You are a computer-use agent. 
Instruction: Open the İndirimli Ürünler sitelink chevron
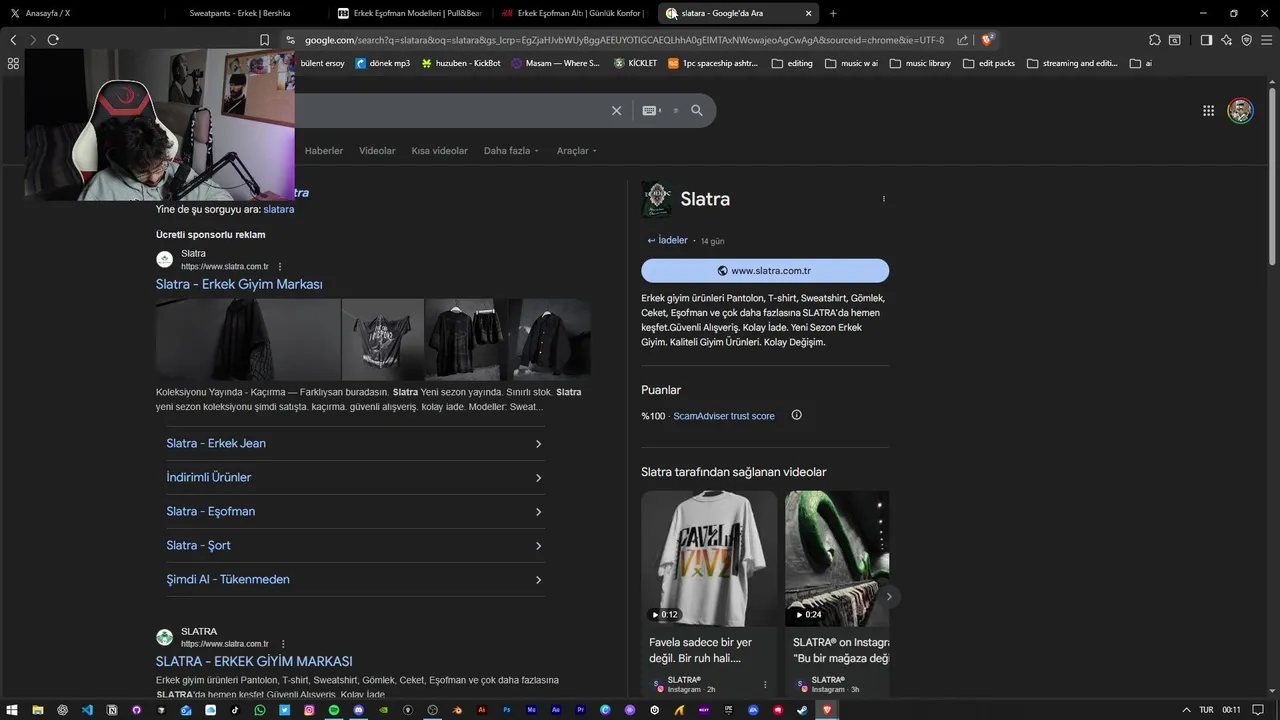pyautogui.click(x=538, y=478)
